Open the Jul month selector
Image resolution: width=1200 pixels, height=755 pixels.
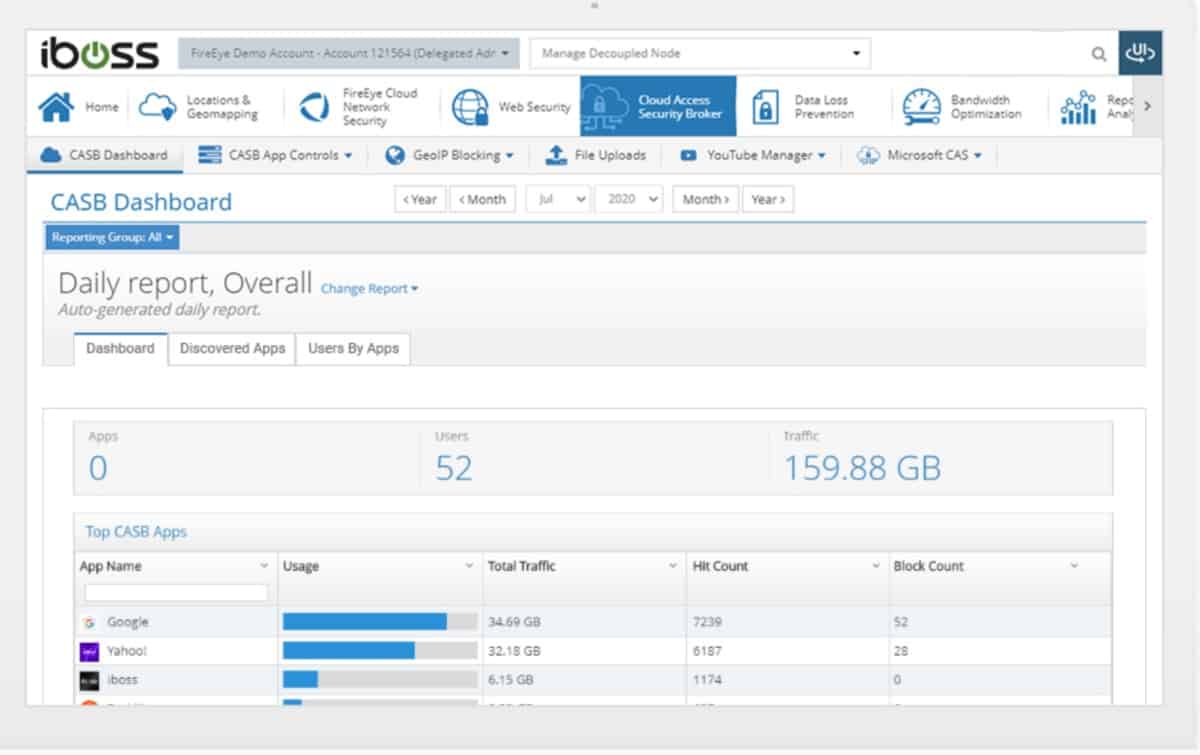(557, 199)
